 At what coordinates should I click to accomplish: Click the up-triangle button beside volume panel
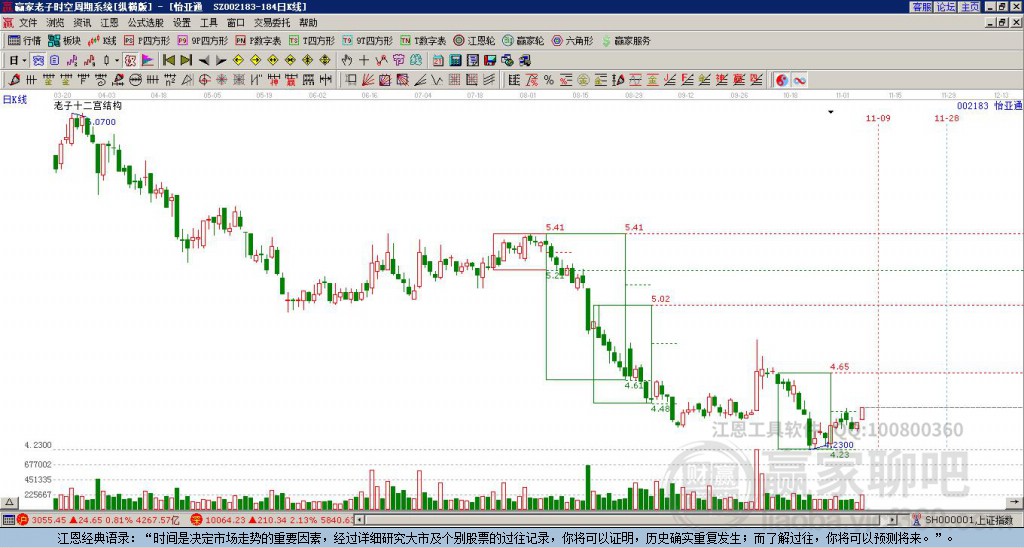click(9, 502)
